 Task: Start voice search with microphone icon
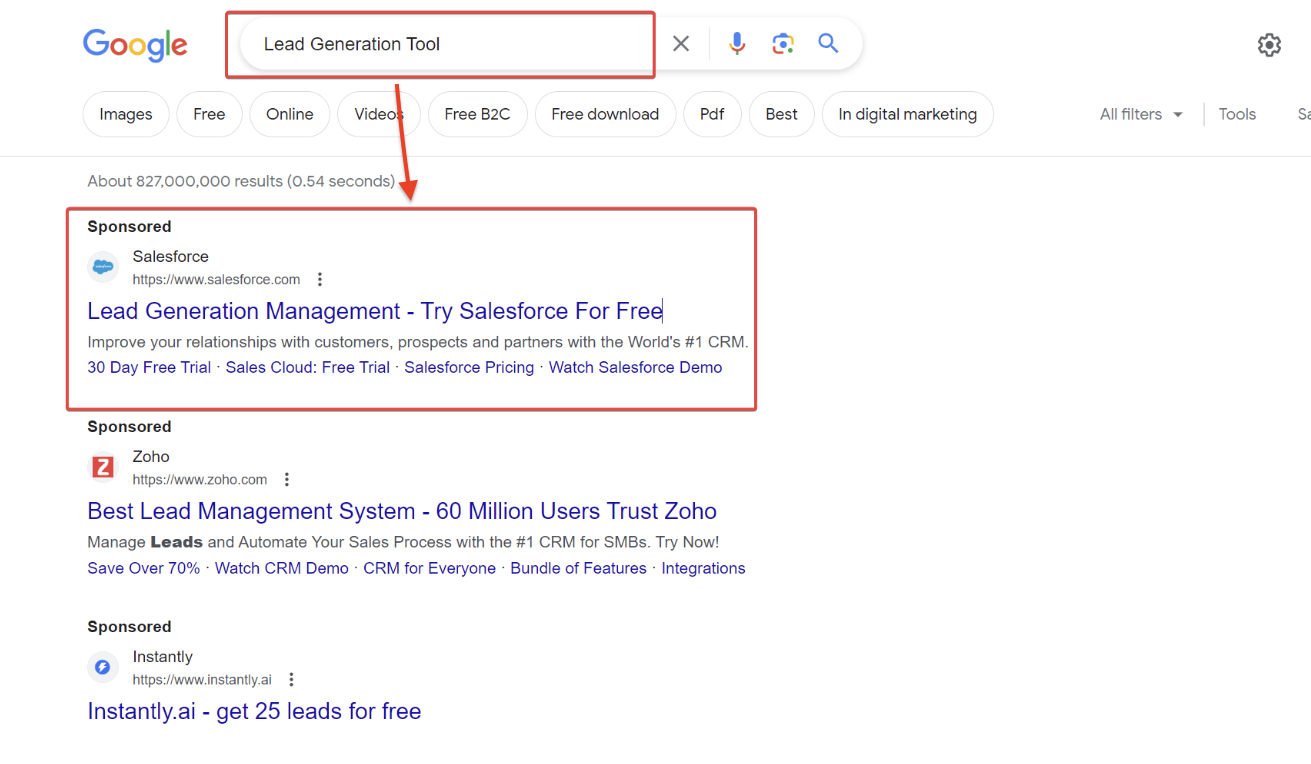[737, 44]
